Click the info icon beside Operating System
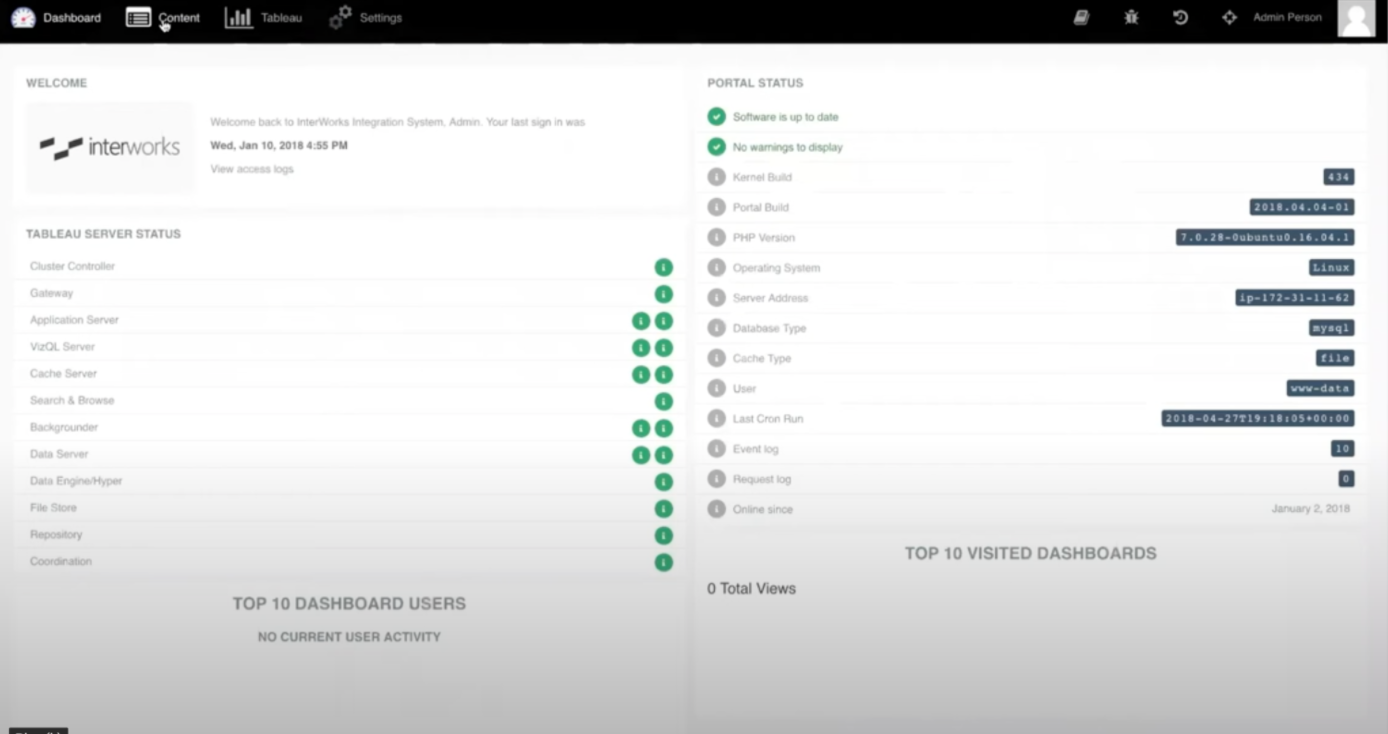 (x=716, y=268)
